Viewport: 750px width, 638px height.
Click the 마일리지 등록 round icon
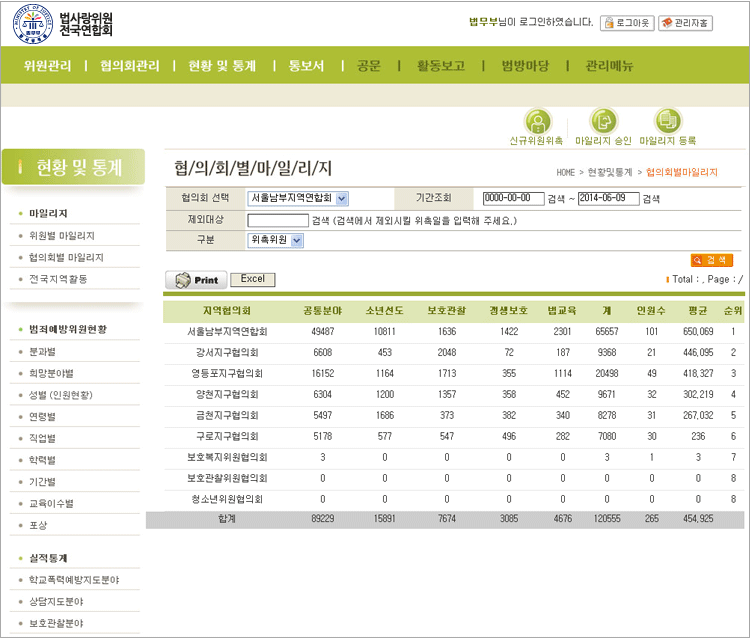click(x=668, y=122)
